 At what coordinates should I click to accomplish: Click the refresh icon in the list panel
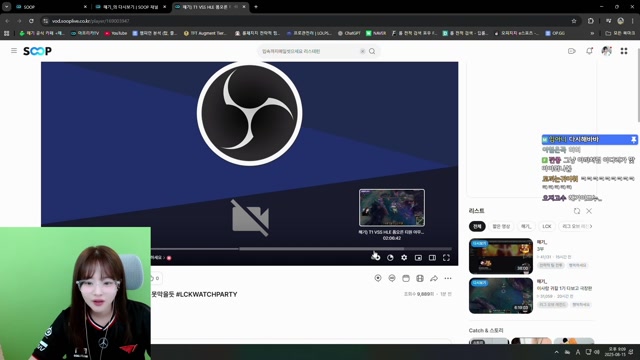(577, 211)
